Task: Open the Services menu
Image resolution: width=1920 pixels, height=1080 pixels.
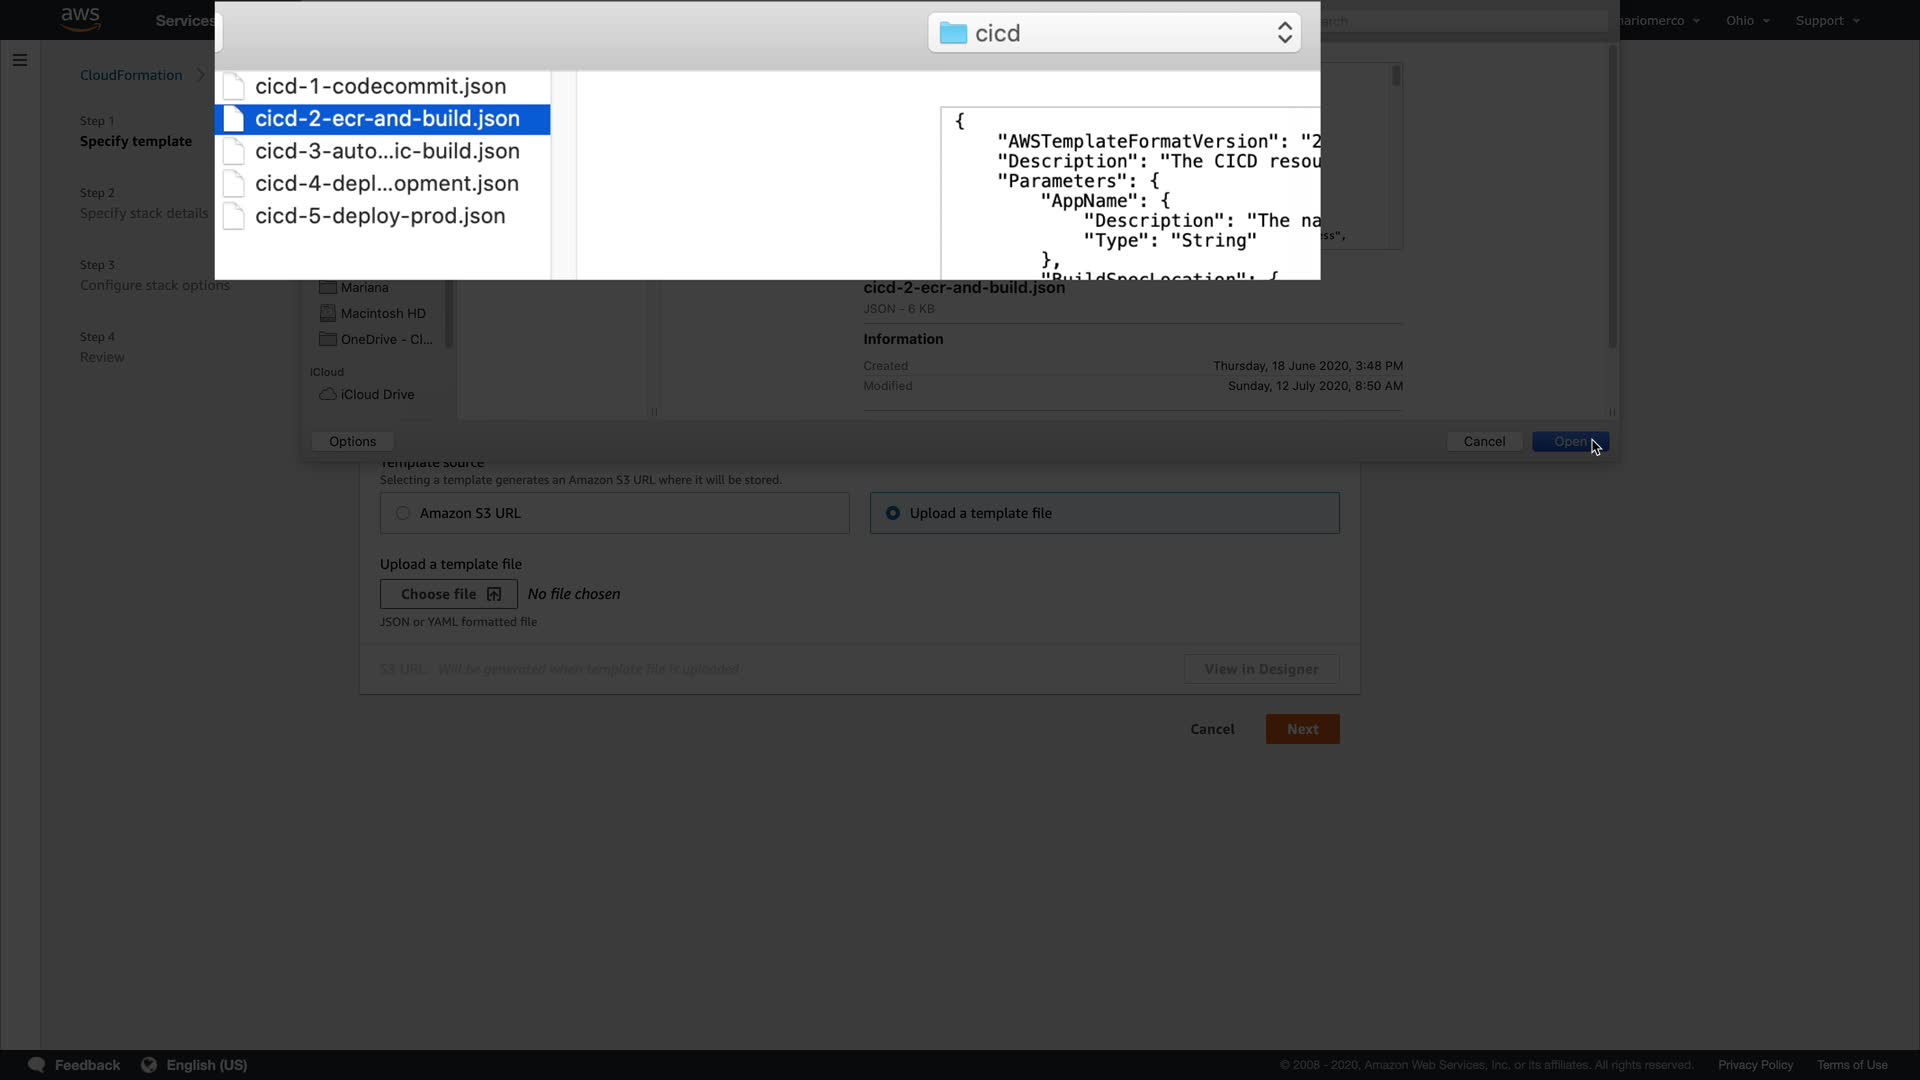Action: 185,20
